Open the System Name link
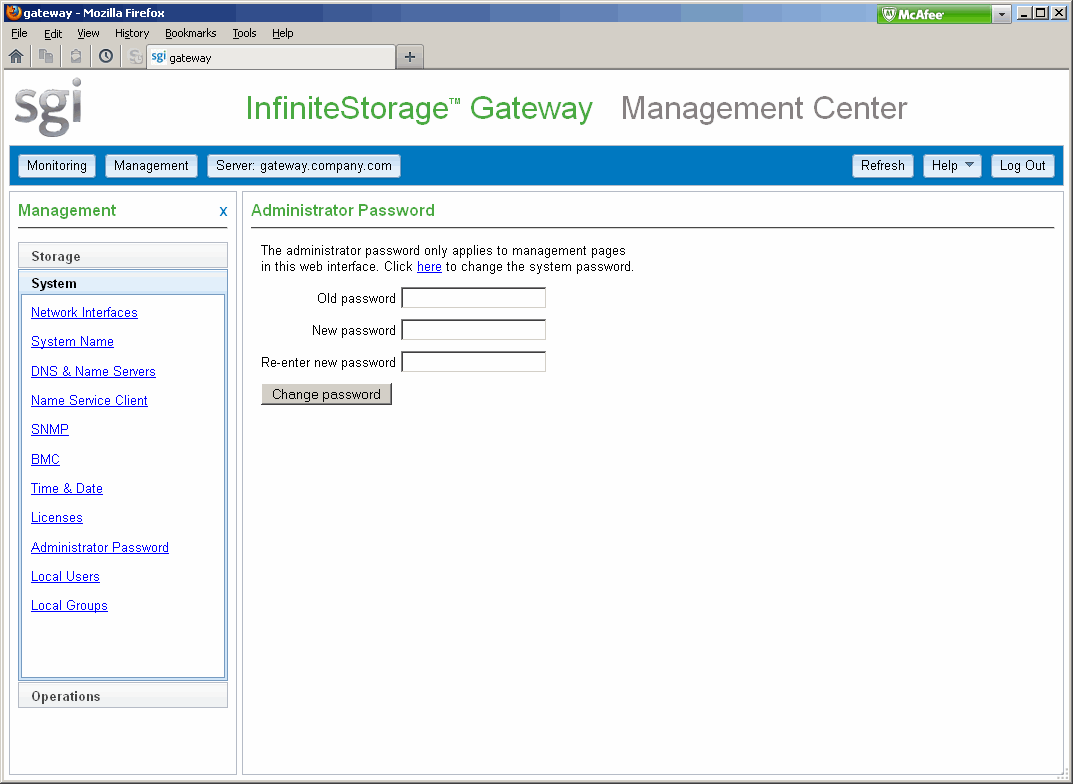The height and width of the screenshot is (784, 1073). coord(72,341)
